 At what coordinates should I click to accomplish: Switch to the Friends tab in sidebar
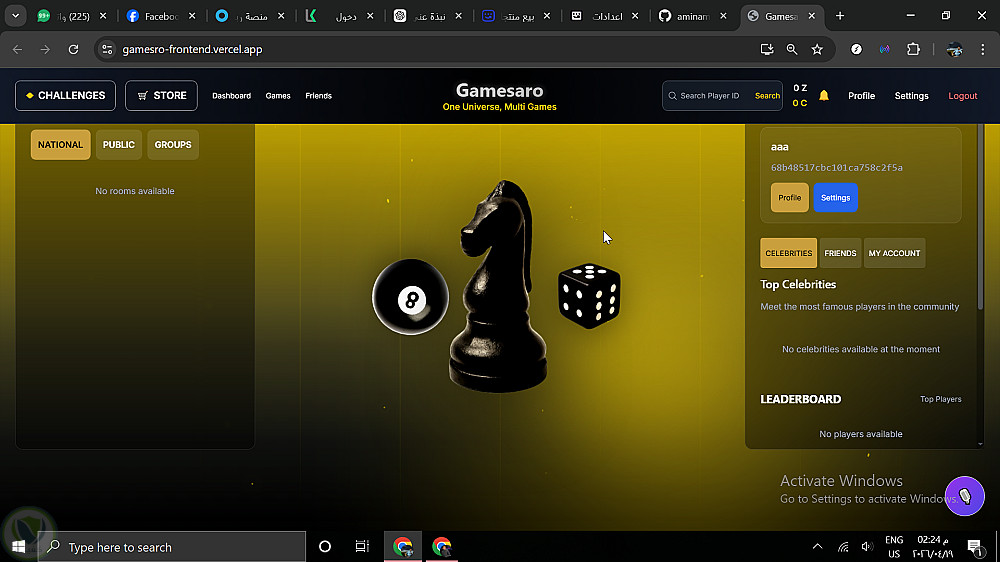pyautogui.click(x=840, y=253)
